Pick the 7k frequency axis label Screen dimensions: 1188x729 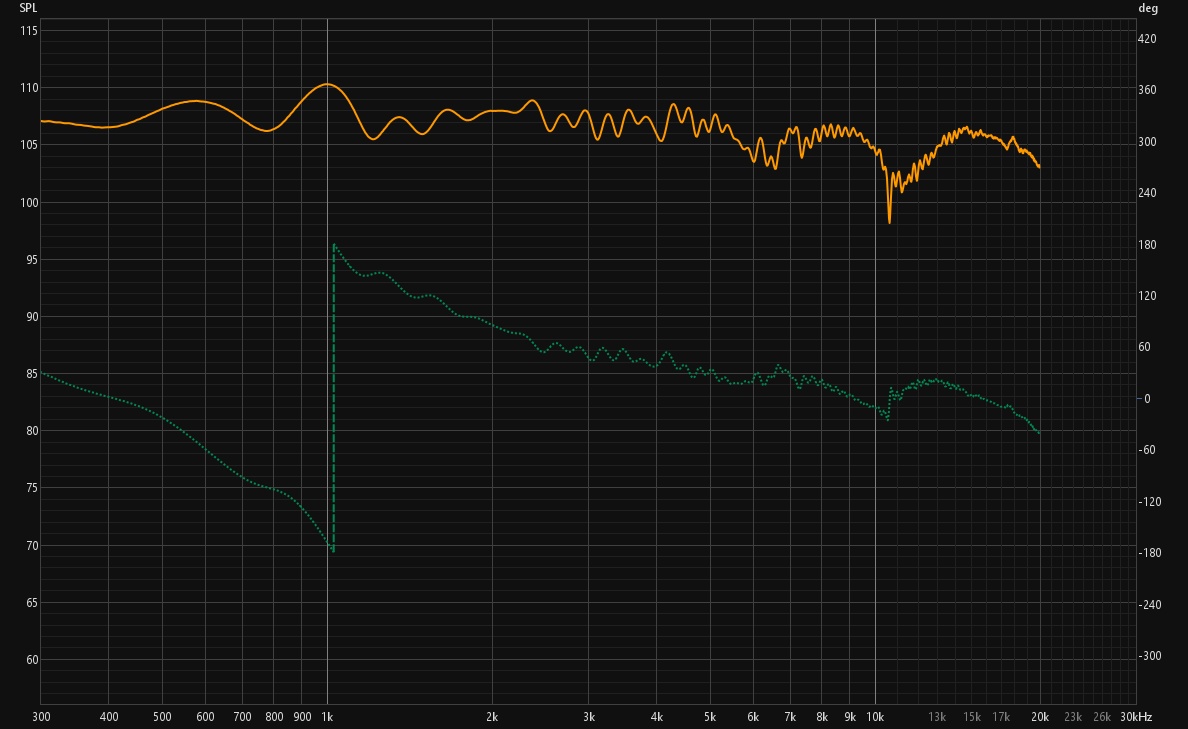(x=790, y=717)
